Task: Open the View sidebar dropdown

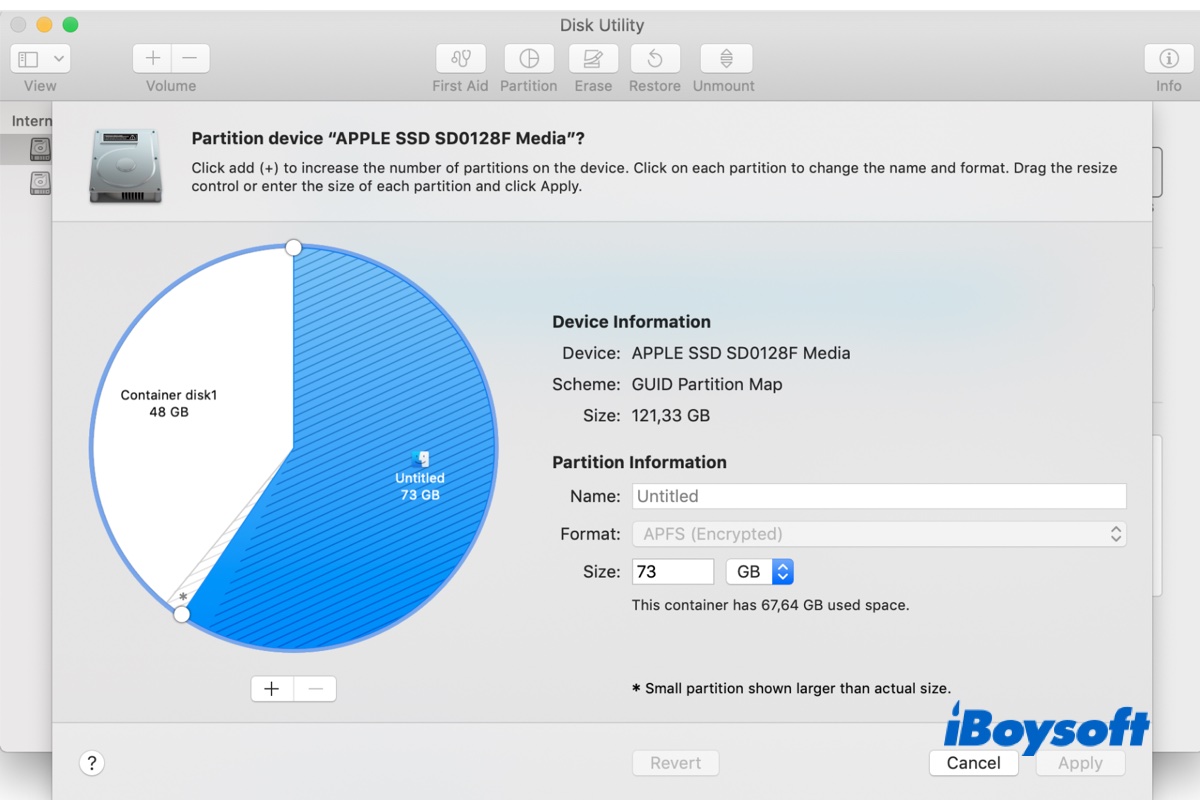Action: click(x=40, y=59)
